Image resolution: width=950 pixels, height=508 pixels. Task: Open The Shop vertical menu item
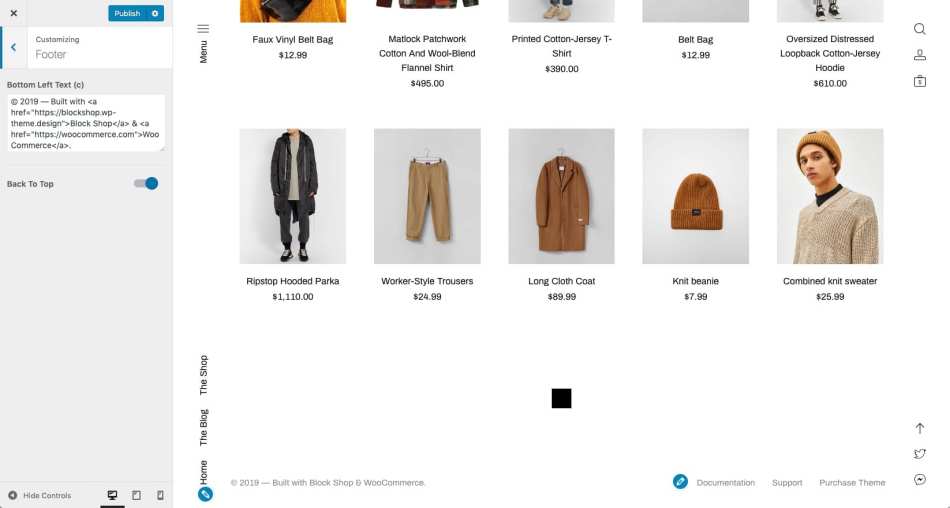tap(204, 375)
